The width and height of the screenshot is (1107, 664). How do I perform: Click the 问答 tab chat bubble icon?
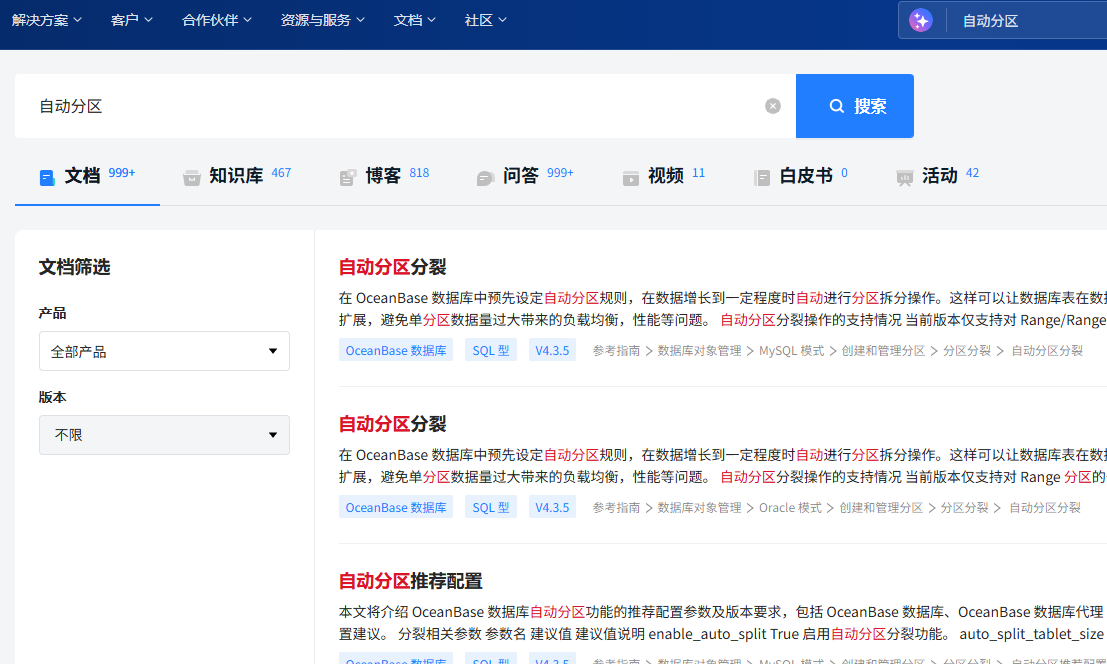click(485, 178)
